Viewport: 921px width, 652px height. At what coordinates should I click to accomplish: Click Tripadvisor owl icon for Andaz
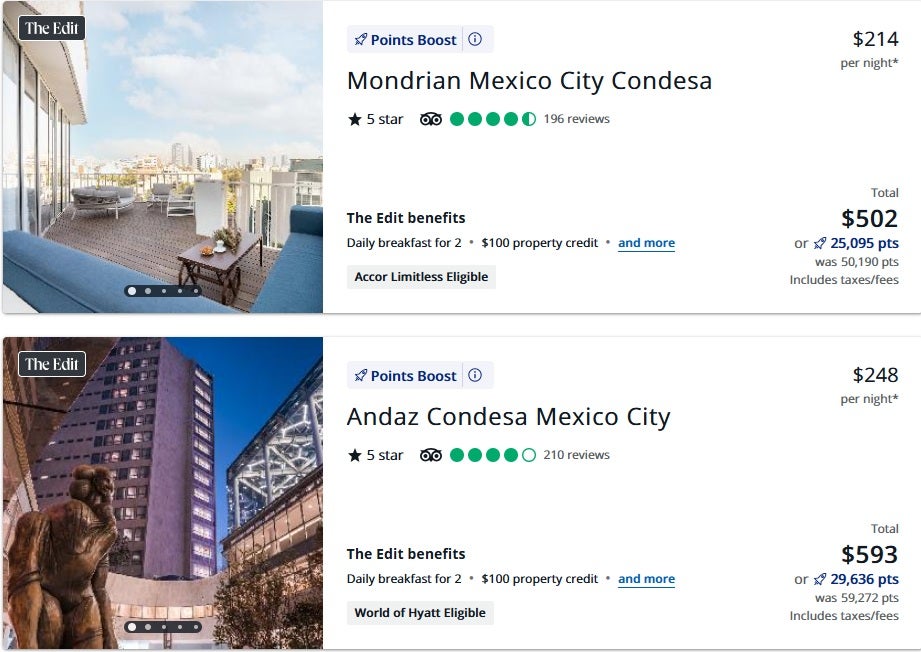click(431, 455)
